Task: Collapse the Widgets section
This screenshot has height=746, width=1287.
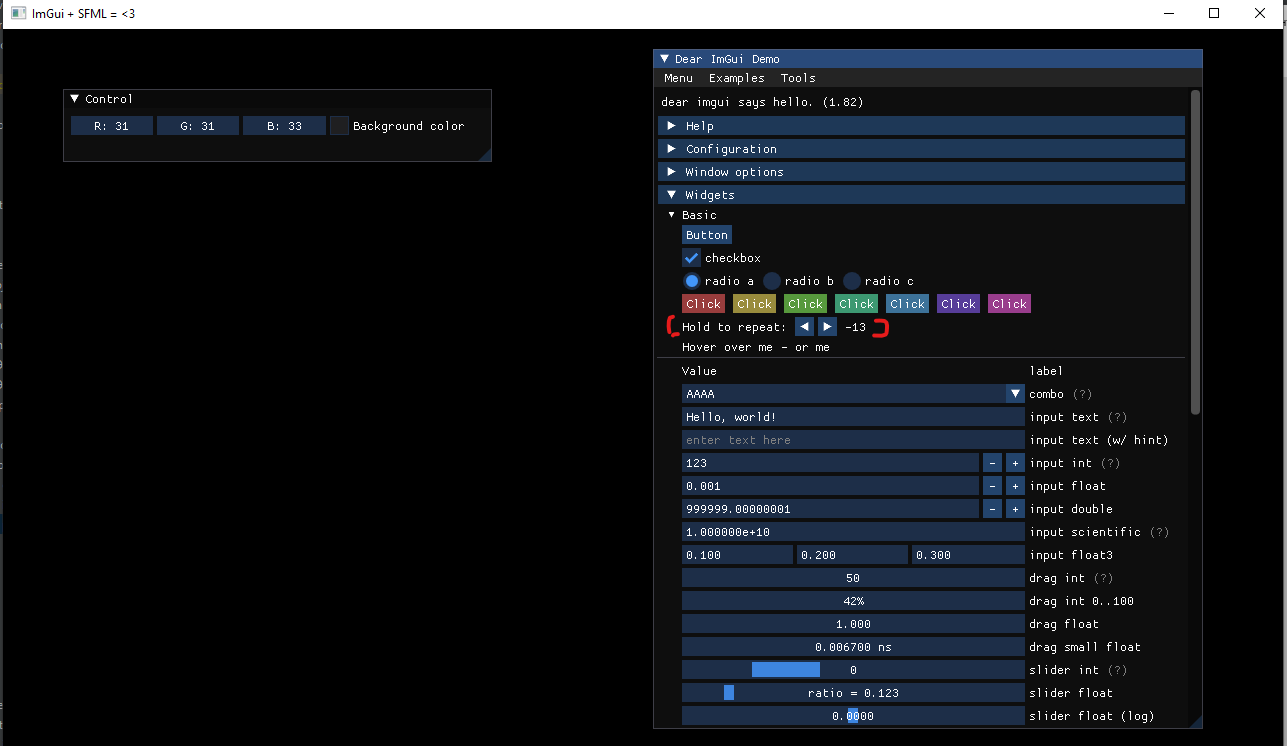Action: pyautogui.click(x=921, y=195)
